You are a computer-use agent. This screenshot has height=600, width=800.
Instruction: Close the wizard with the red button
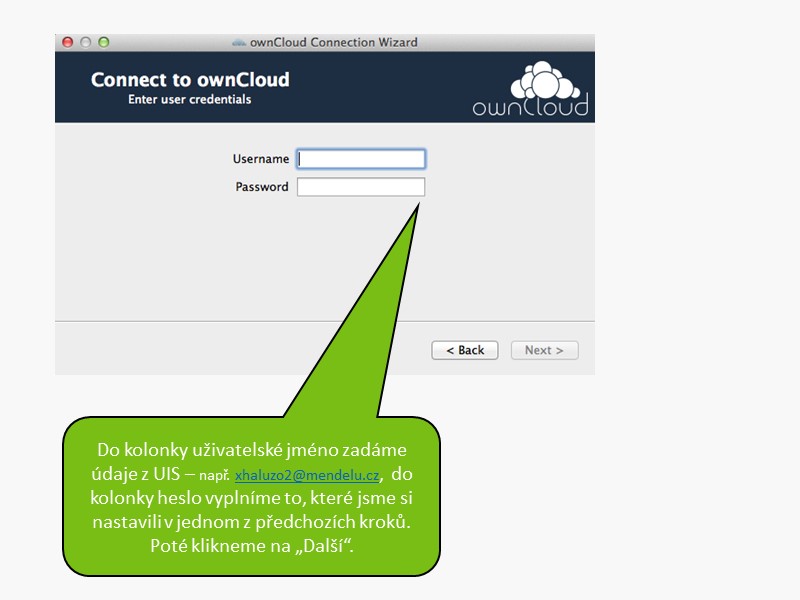point(68,43)
